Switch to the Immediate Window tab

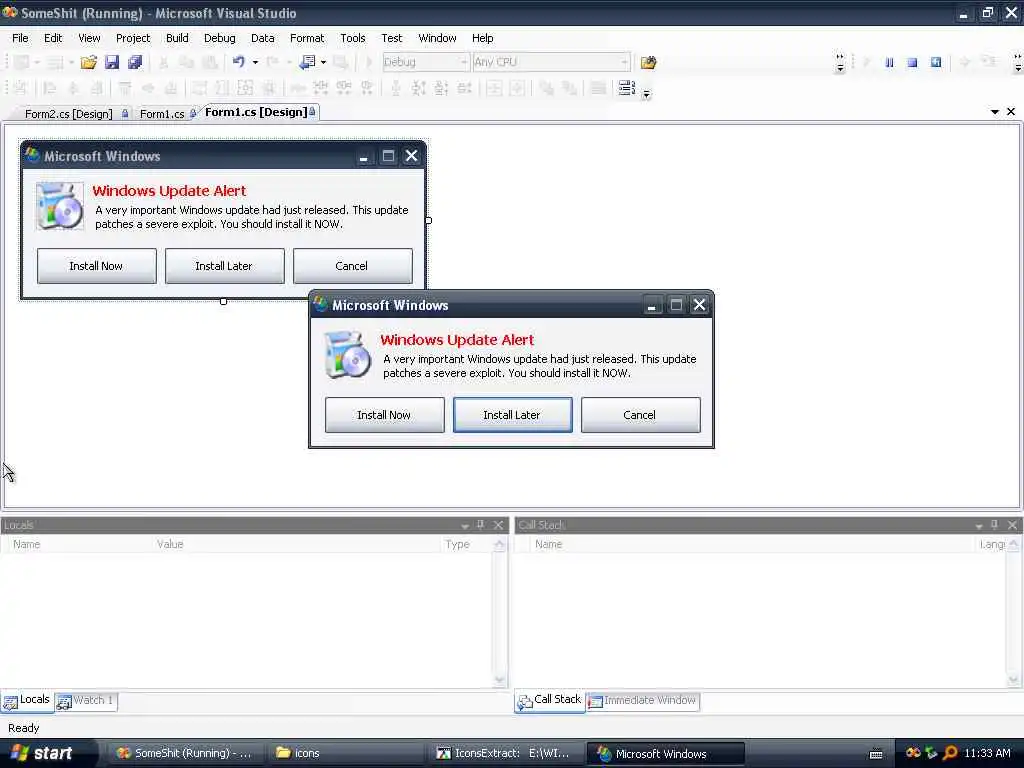tap(643, 701)
